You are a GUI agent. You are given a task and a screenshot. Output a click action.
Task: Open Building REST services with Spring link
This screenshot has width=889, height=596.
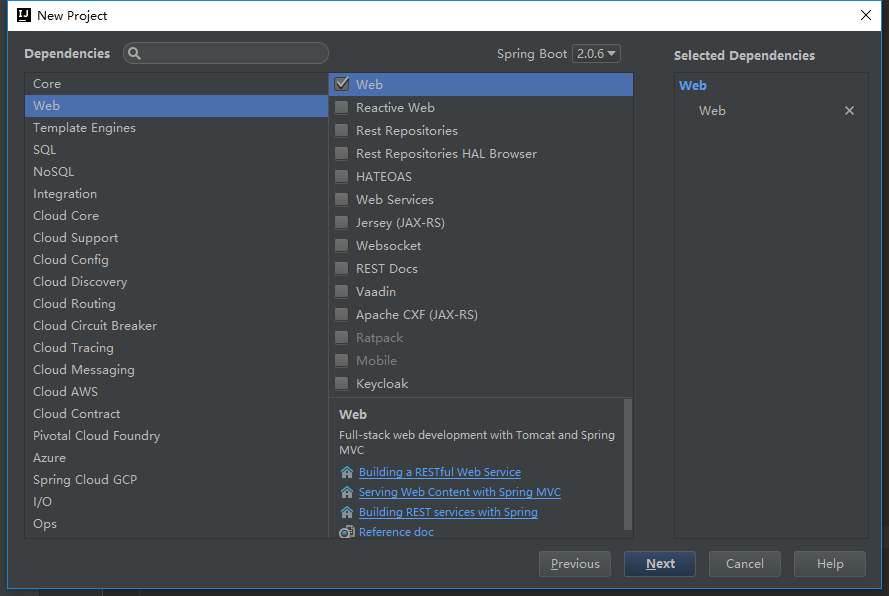tap(448, 512)
